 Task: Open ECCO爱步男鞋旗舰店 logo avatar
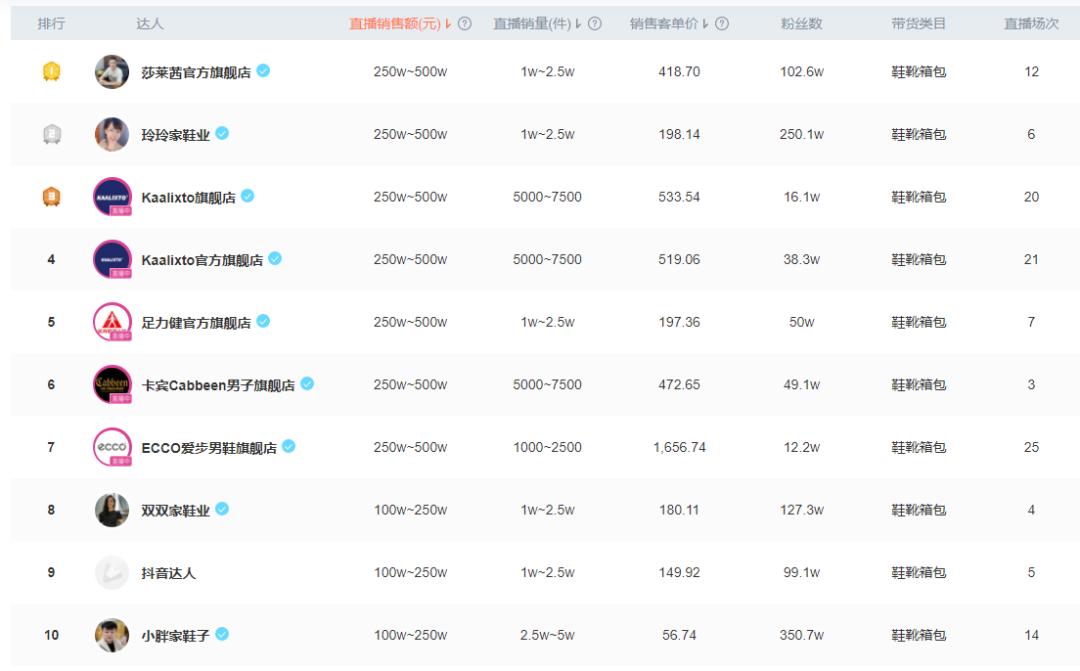tap(112, 447)
